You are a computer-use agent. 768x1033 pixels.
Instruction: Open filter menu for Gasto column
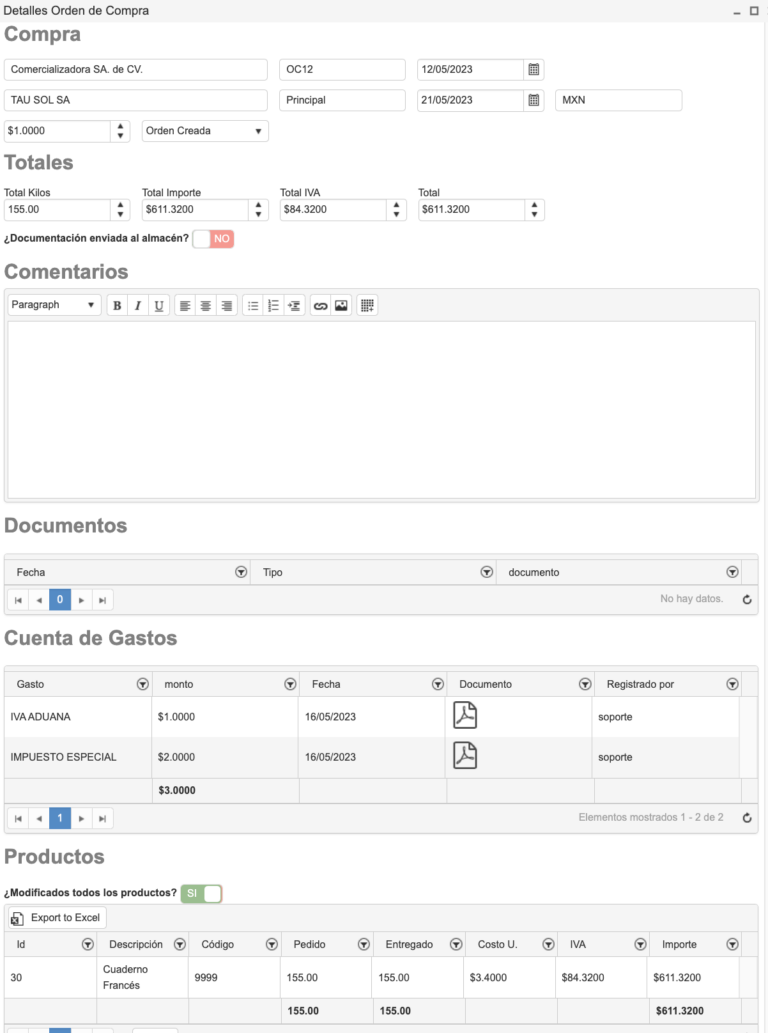tap(142, 684)
